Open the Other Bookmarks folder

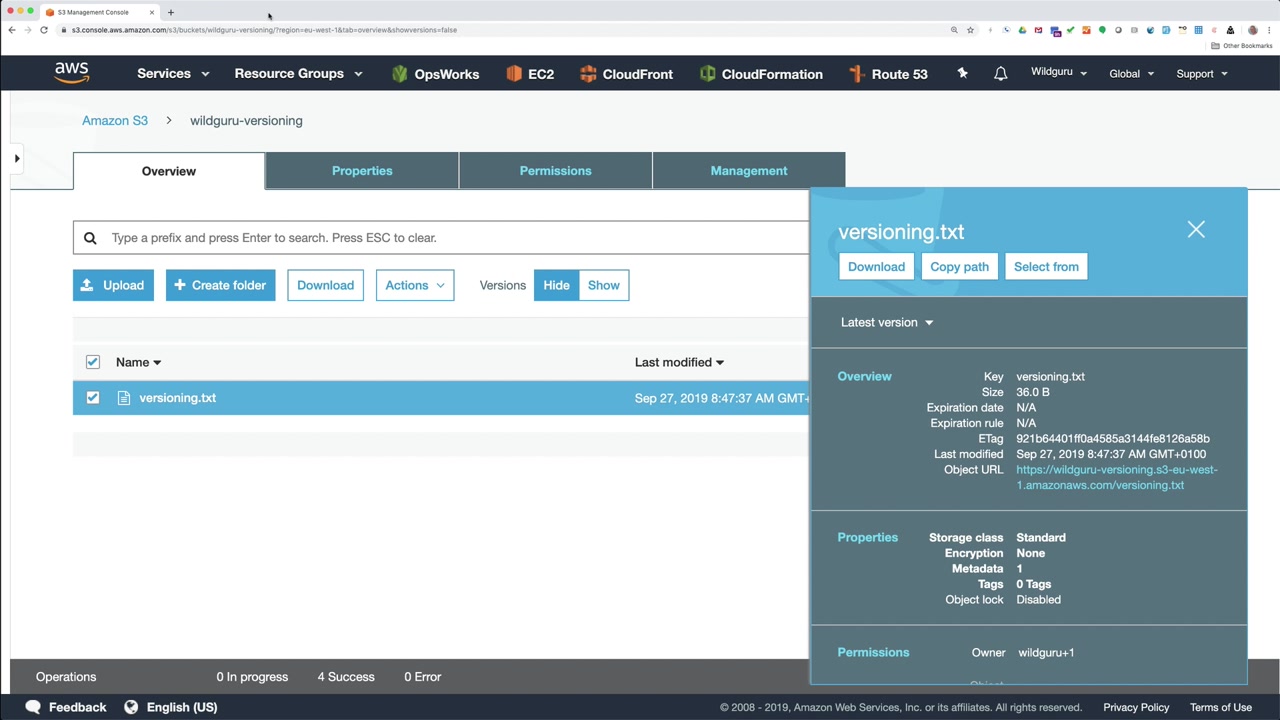click(x=1242, y=46)
